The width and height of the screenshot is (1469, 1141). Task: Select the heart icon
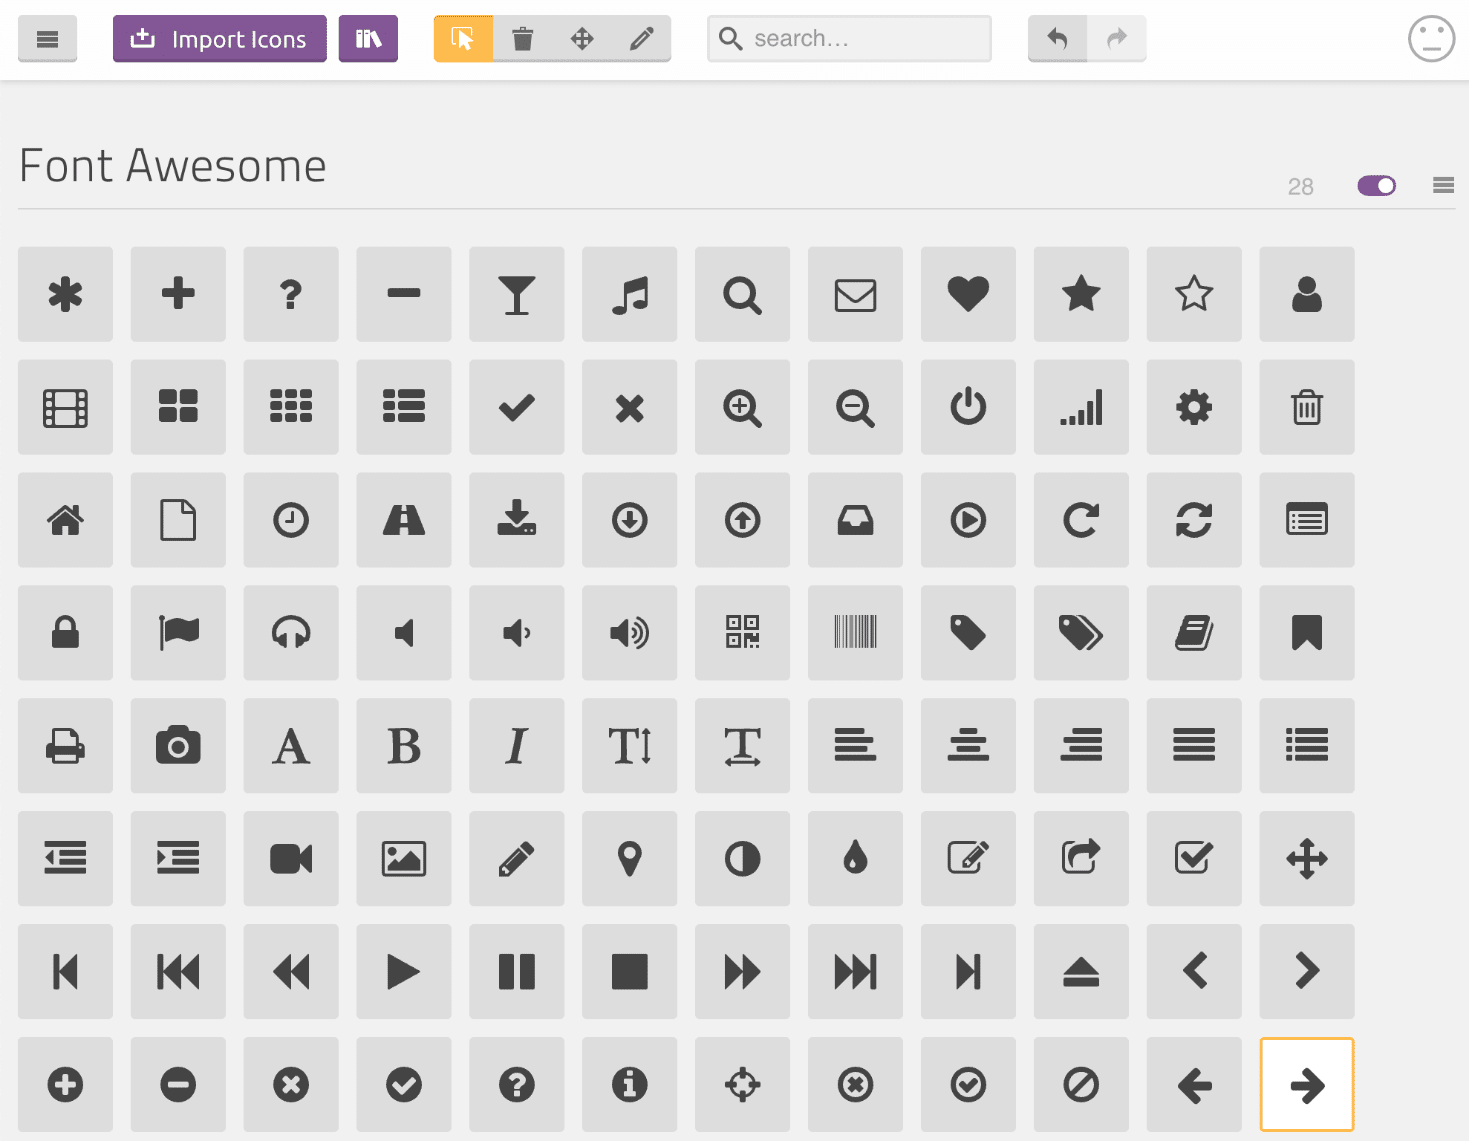[x=968, y=294]
